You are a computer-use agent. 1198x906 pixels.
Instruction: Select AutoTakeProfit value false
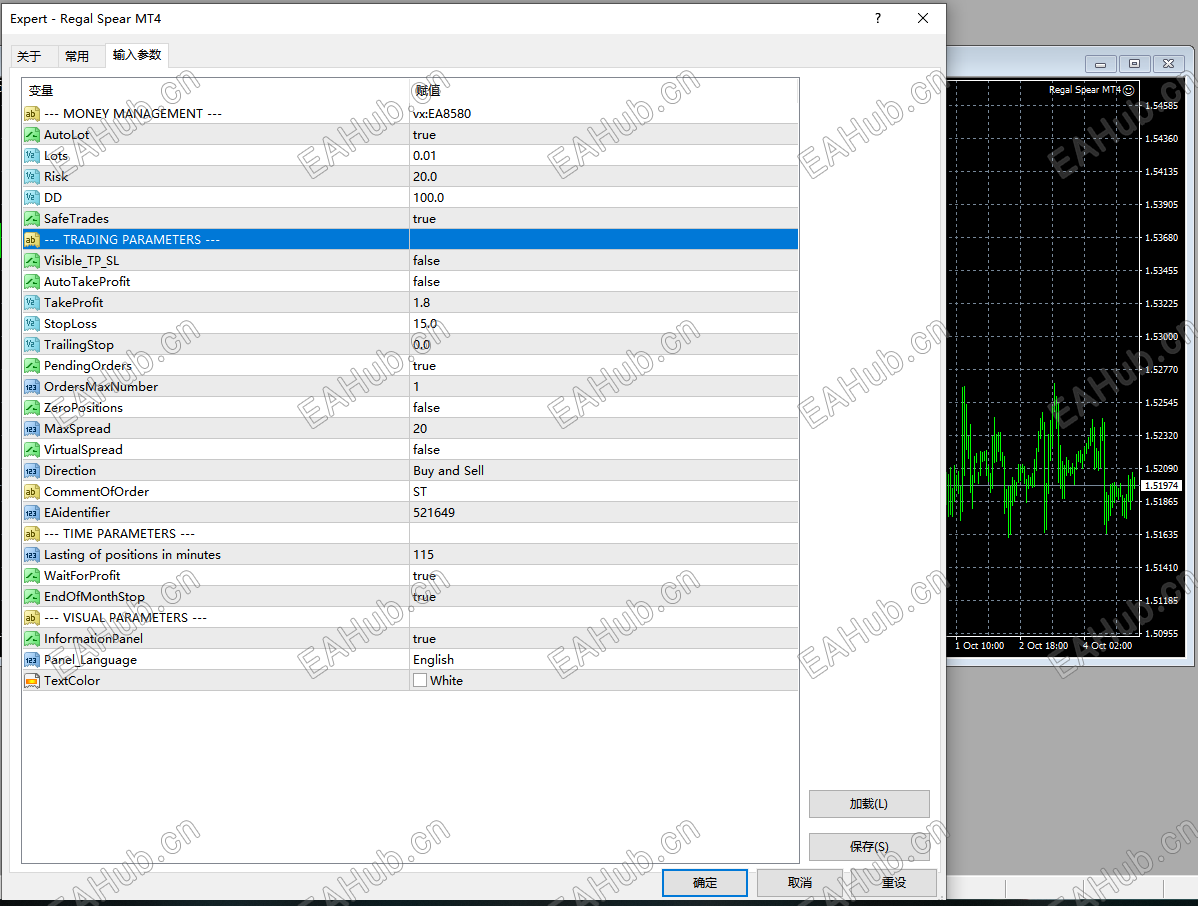point(426,282)
